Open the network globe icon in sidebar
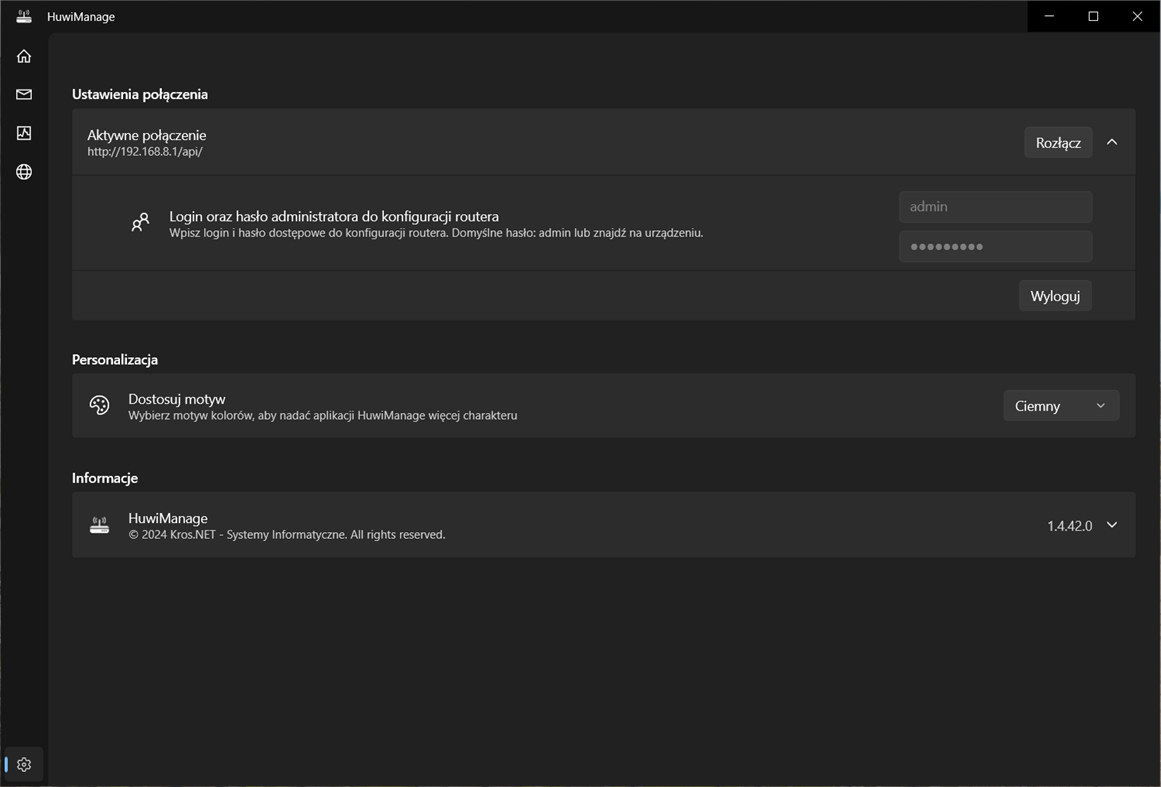Screen dimensions: 1161x787 [23, 171]
